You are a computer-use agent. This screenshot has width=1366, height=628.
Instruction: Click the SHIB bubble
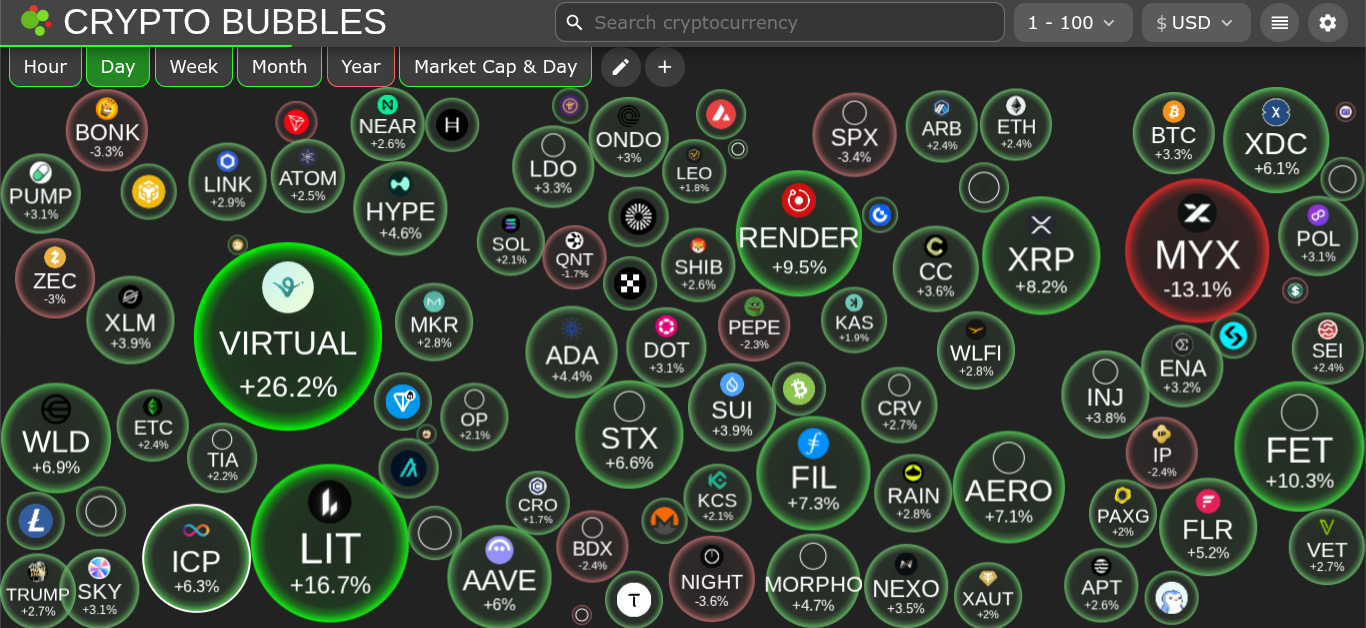pyautogui.click(x=698, y=265)
